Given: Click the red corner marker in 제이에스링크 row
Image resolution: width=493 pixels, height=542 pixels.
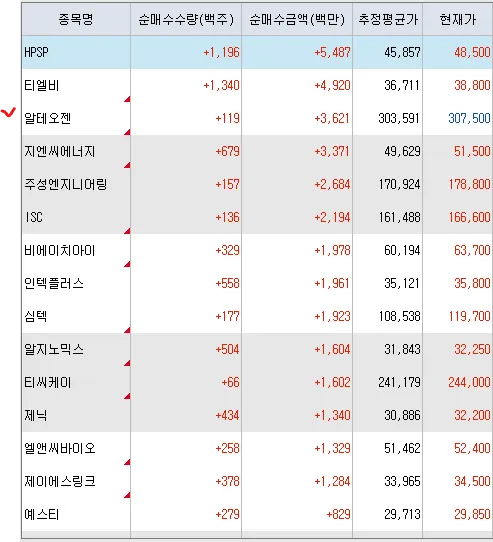Looking at the screenshot, I should pyautogui.click(x=128, y=495).
